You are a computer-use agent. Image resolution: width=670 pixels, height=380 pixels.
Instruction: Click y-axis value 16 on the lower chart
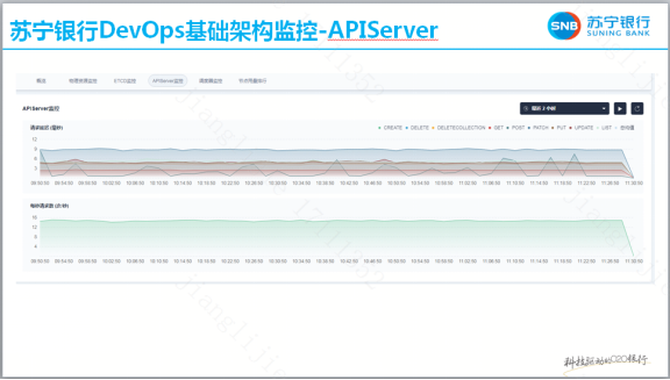[35, 218]
